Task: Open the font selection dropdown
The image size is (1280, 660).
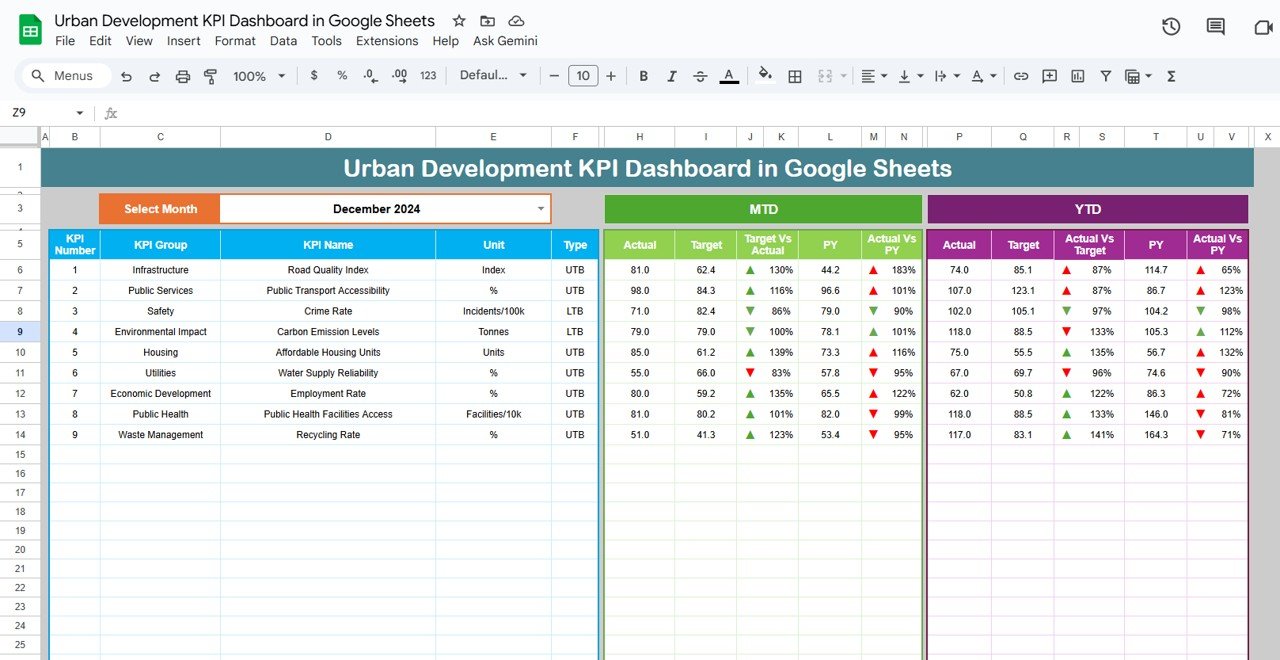Action: point(493,75)
